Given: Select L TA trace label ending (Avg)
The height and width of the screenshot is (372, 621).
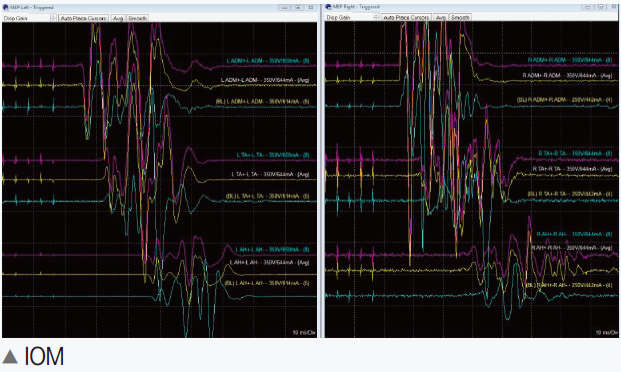Looking at the screenshot, I should [270, 174].
